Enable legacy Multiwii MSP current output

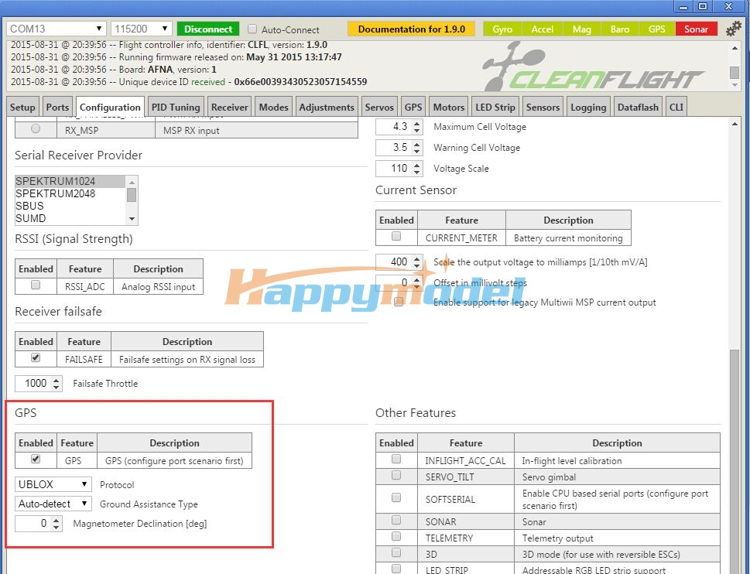point(398,302)
